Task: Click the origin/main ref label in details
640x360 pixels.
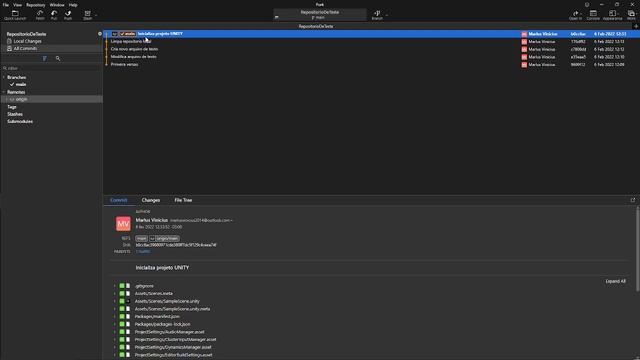Action: pyautogui.click(x=164, y=238)
